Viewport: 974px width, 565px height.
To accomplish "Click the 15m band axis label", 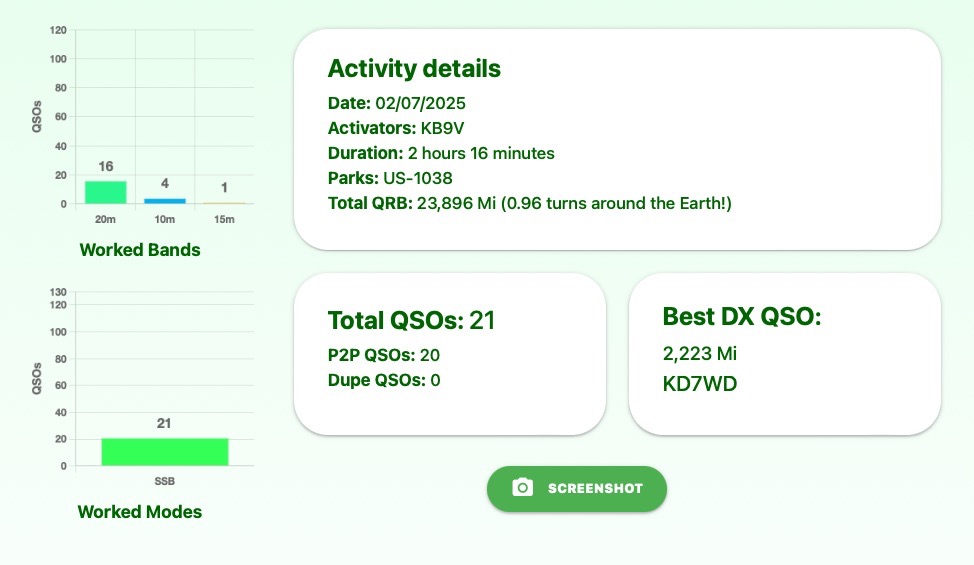I will tap(224, 218).
